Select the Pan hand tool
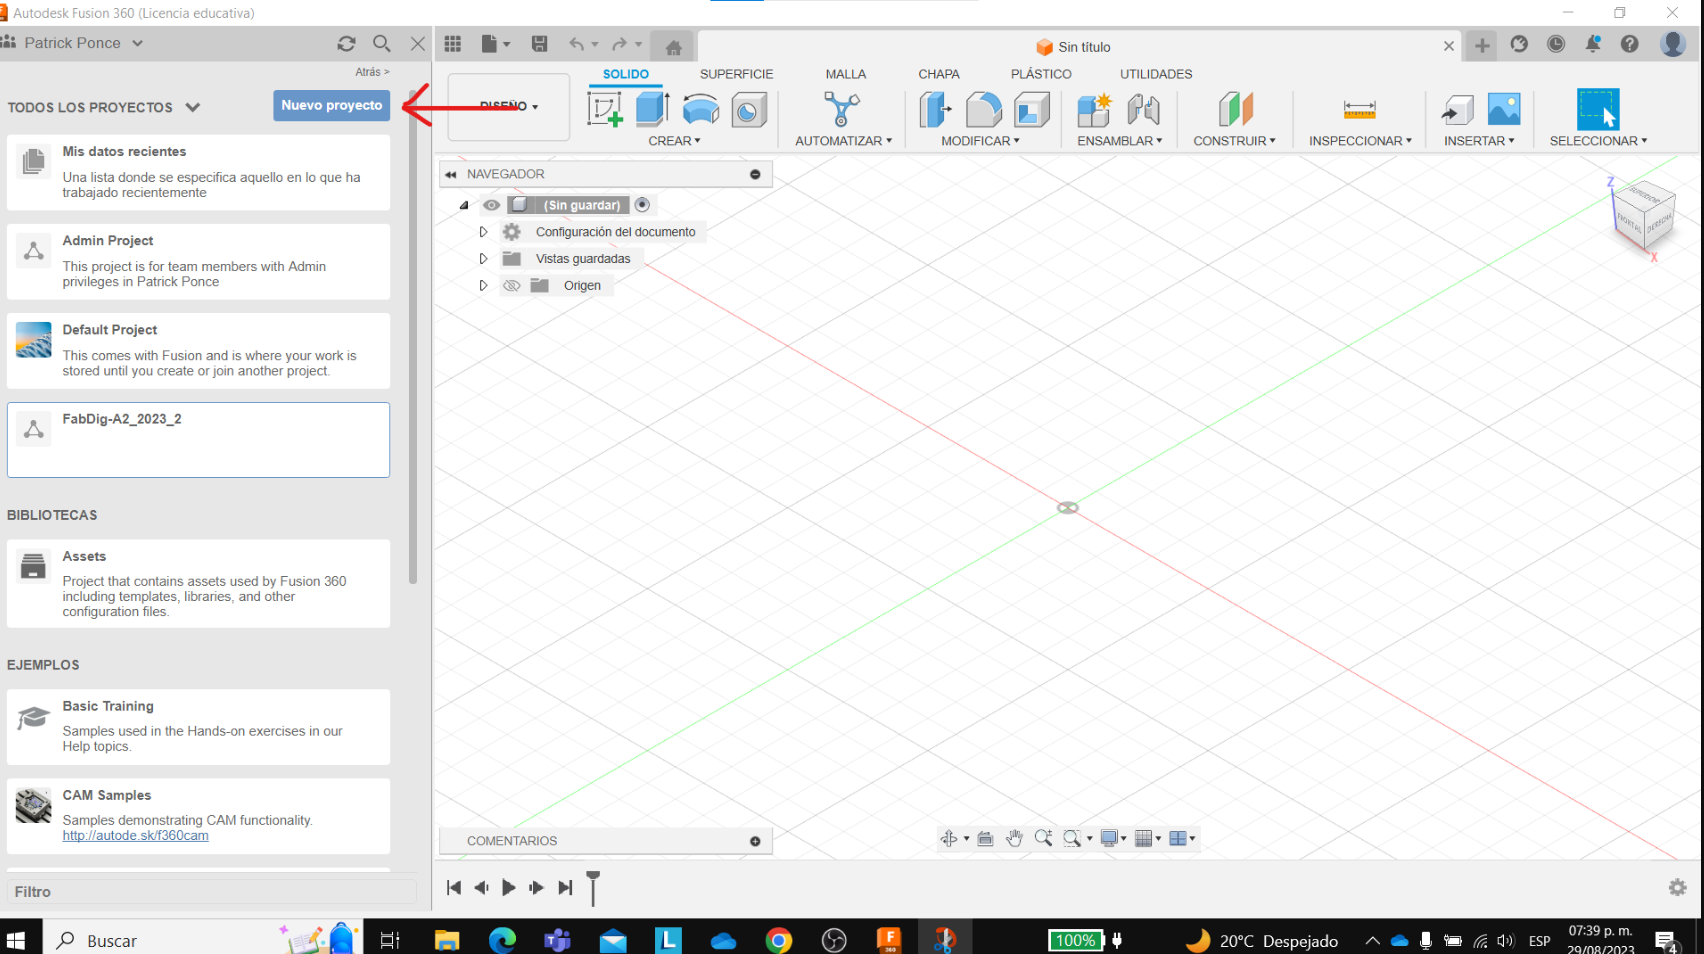 click(1014, 838)
